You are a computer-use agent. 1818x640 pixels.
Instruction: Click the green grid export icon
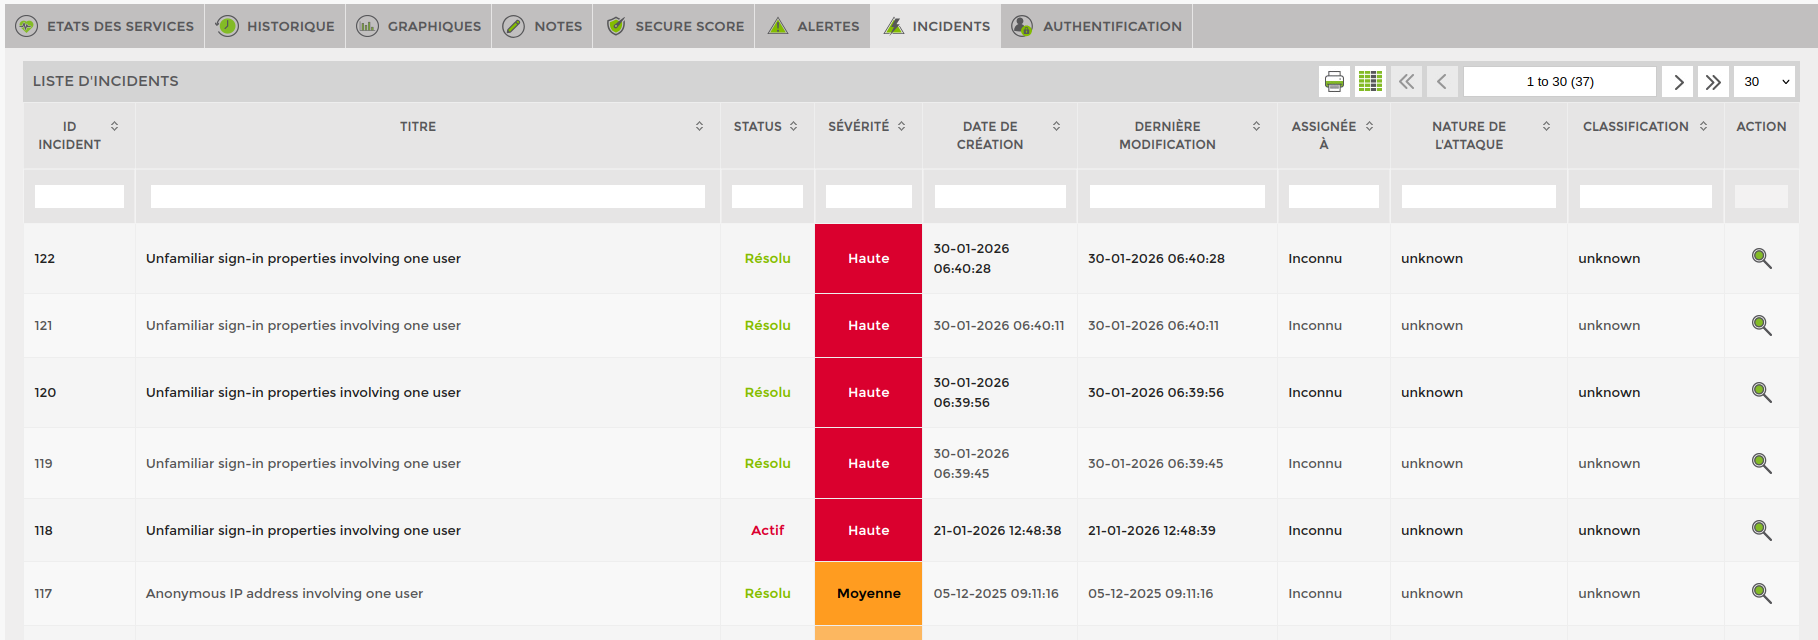1370,82
